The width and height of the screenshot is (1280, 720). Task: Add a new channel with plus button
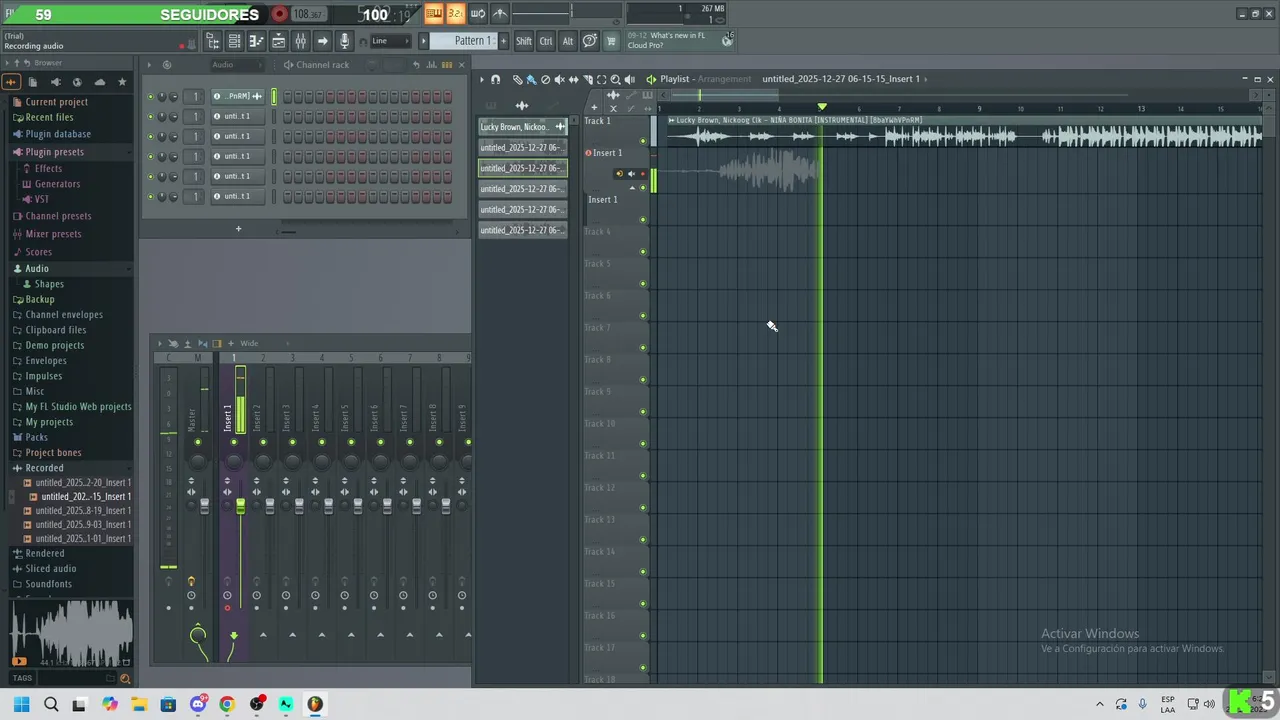pyautogui.click(x=238, y=229)
